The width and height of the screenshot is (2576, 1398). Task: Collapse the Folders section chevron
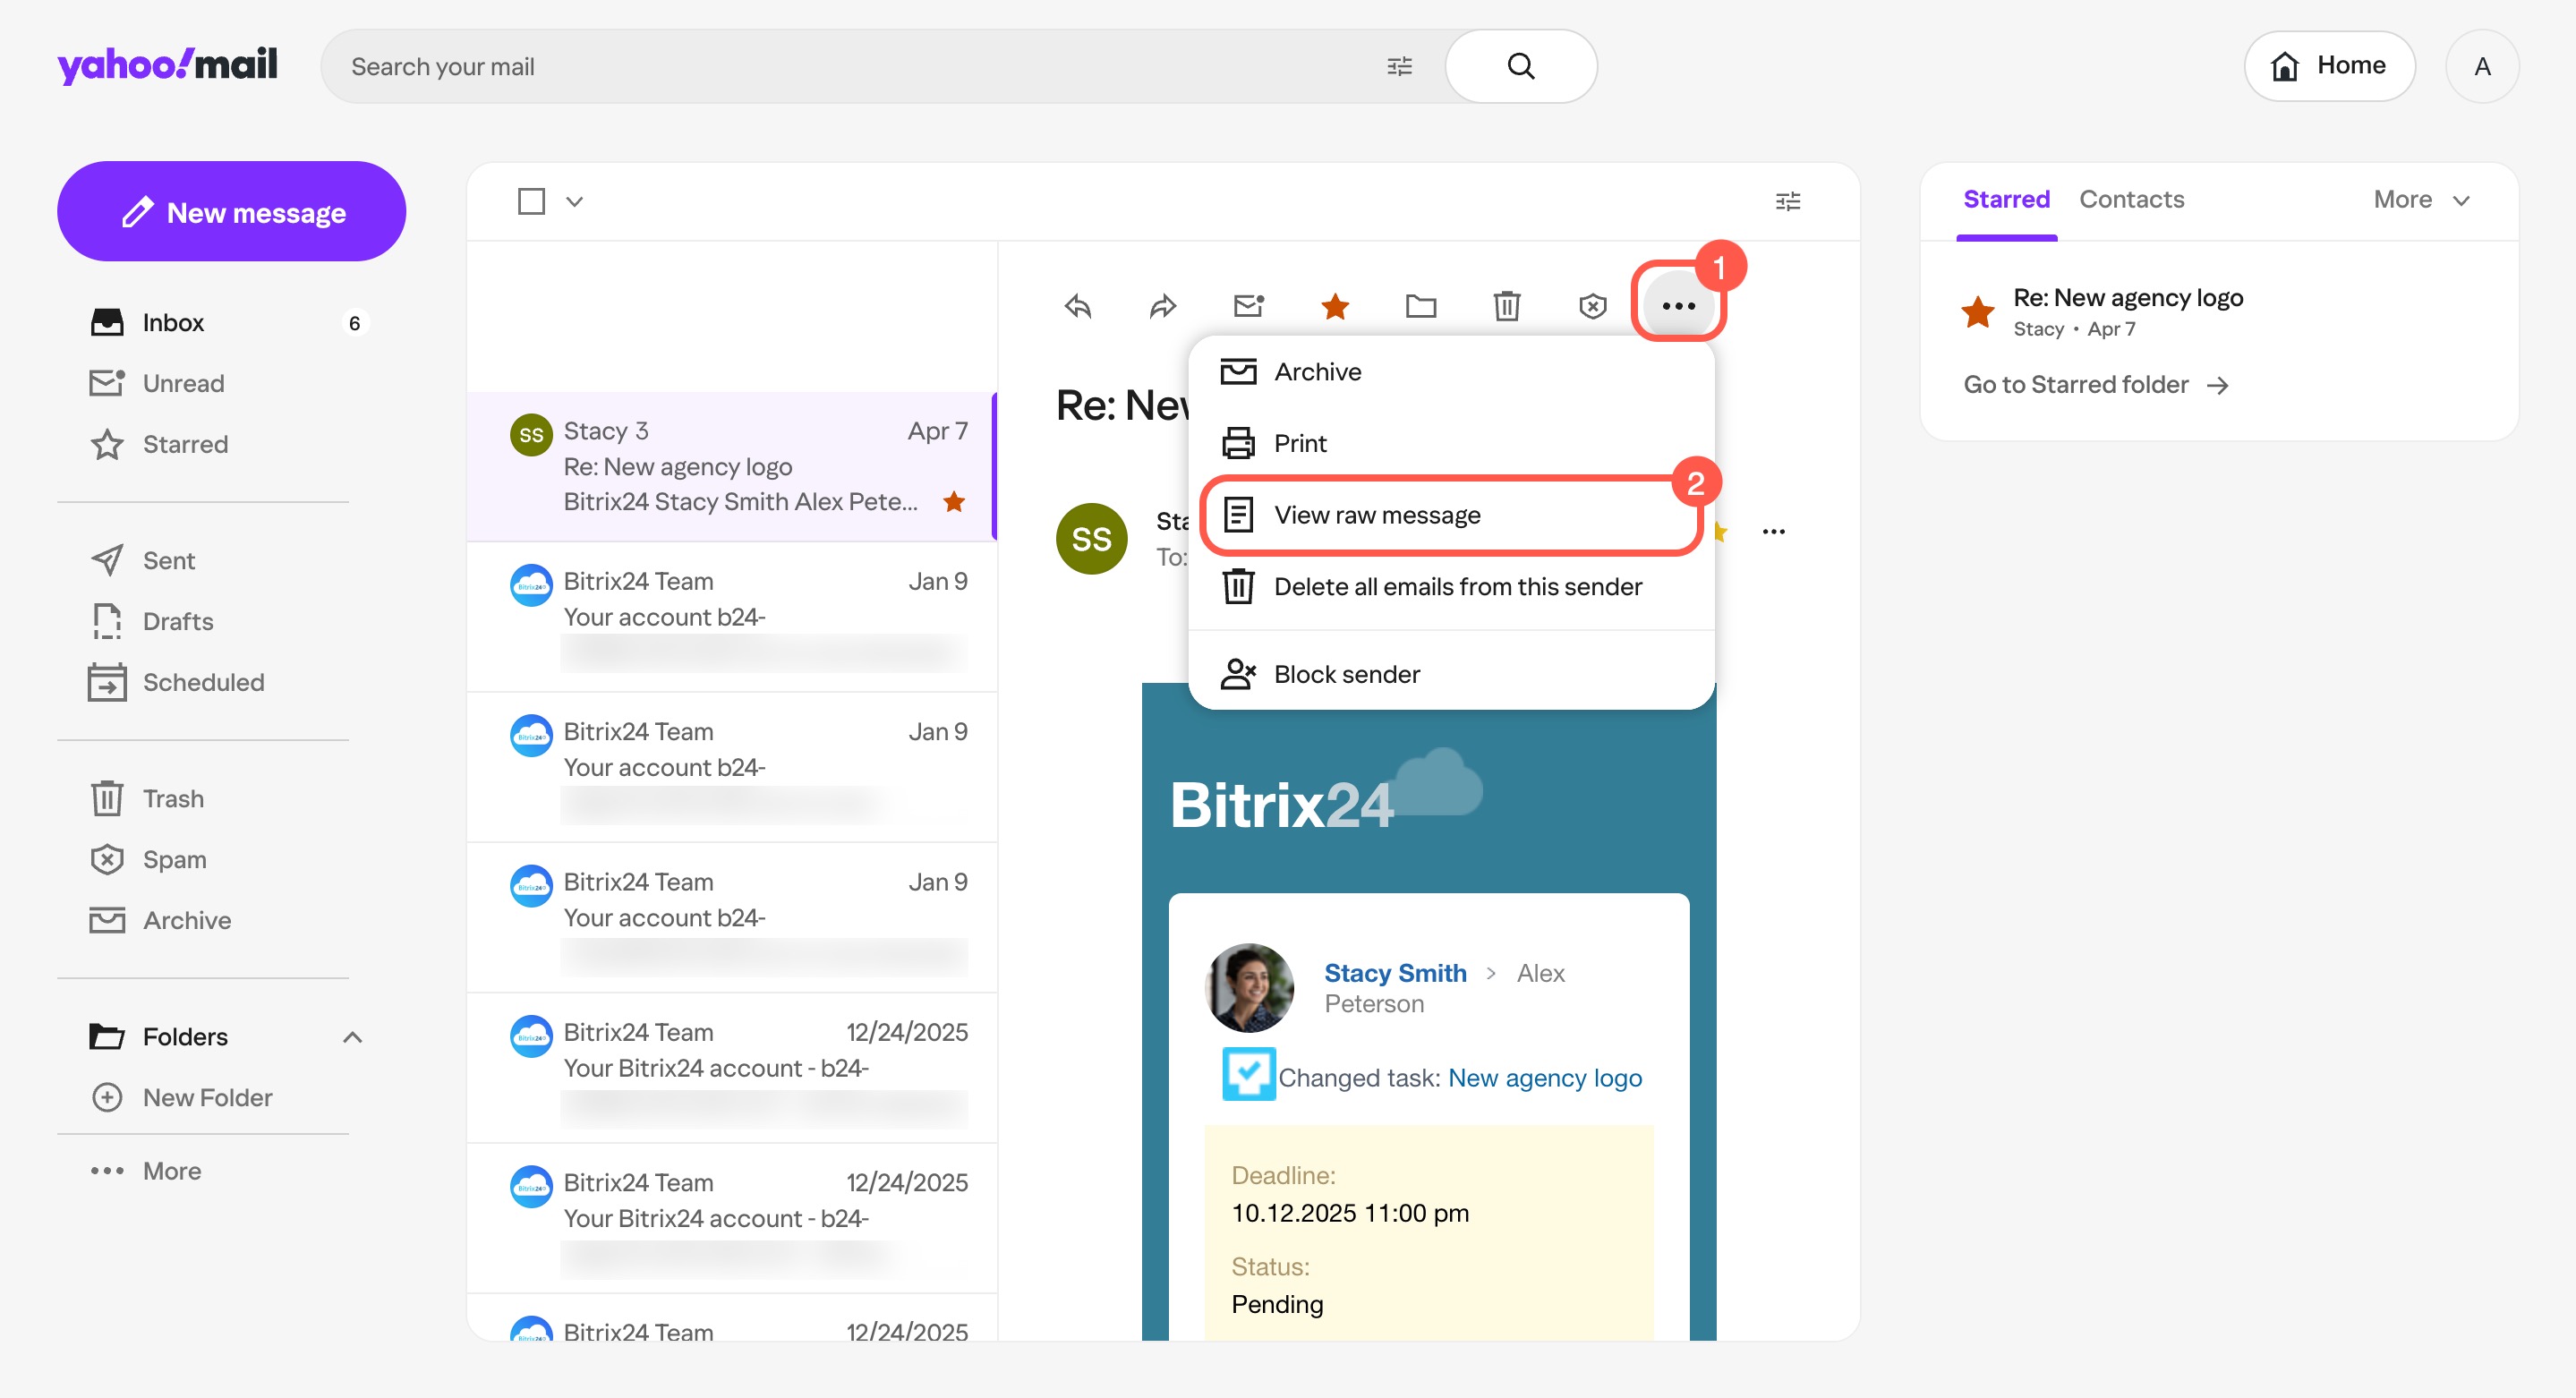pos(352,1037)
